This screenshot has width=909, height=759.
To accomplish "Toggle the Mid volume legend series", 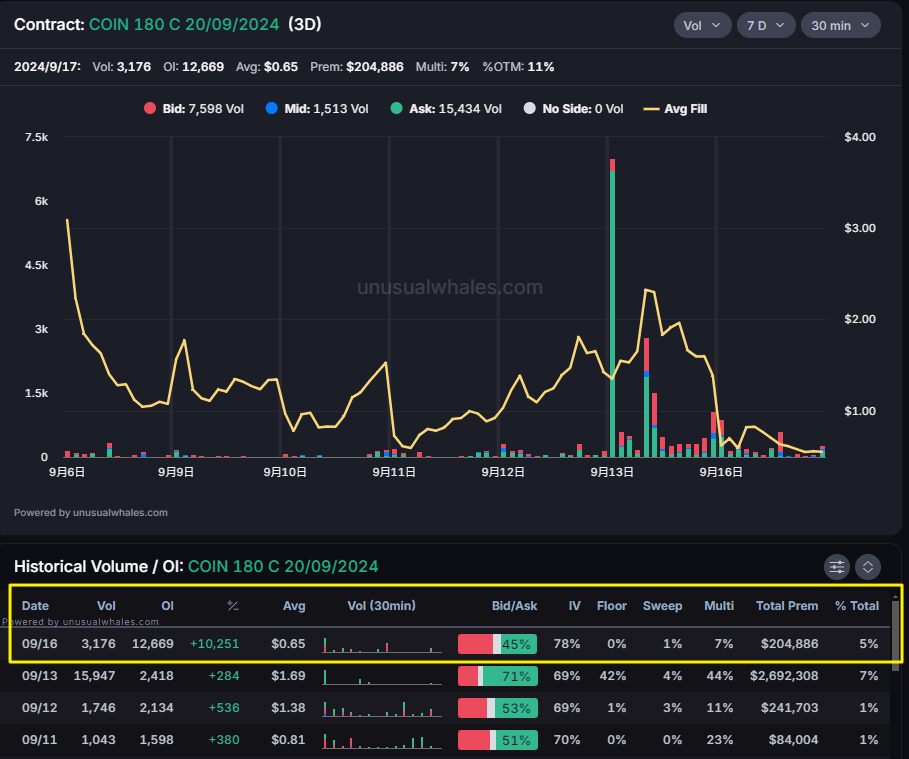I will [x=317, y=109].
